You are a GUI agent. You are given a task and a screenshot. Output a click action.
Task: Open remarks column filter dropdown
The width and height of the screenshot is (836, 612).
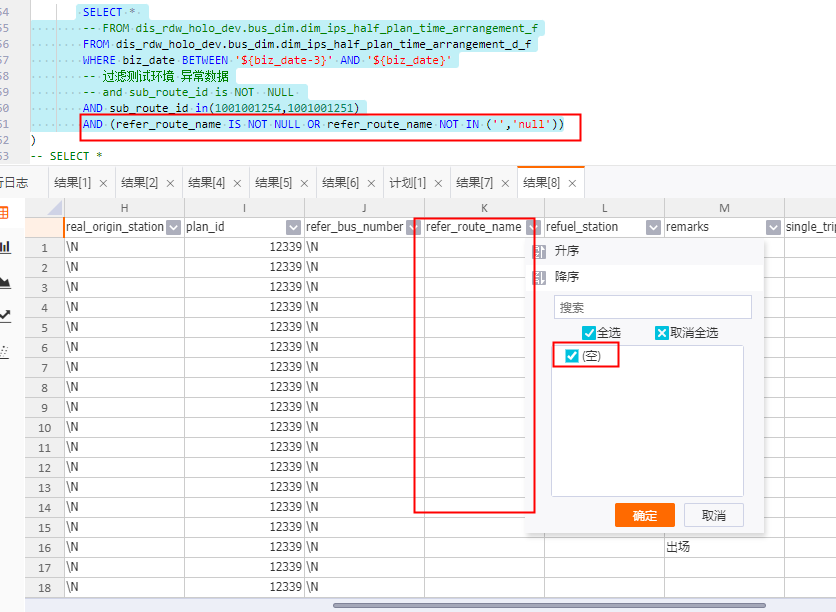(773, 228)
